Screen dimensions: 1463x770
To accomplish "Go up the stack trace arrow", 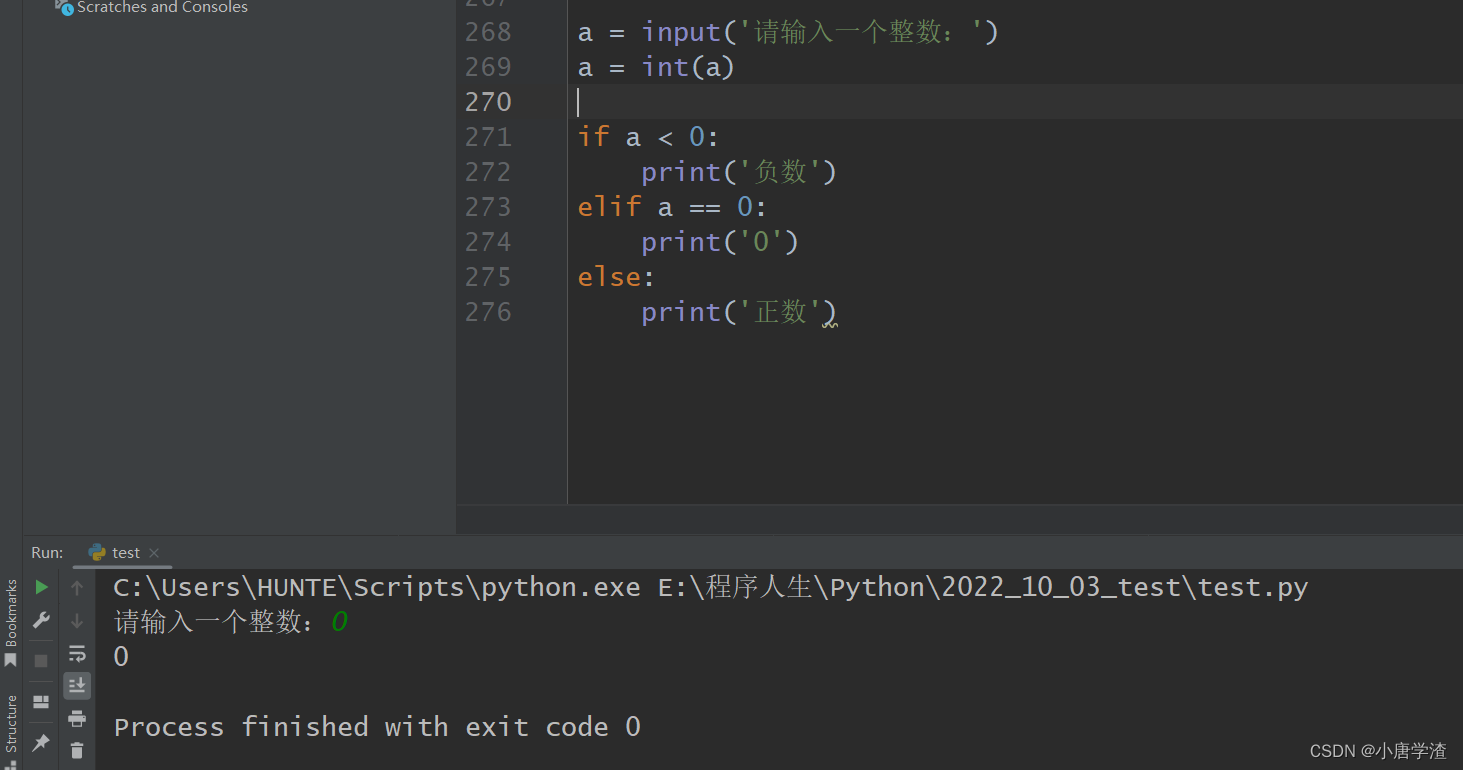I will pos(77,588).
